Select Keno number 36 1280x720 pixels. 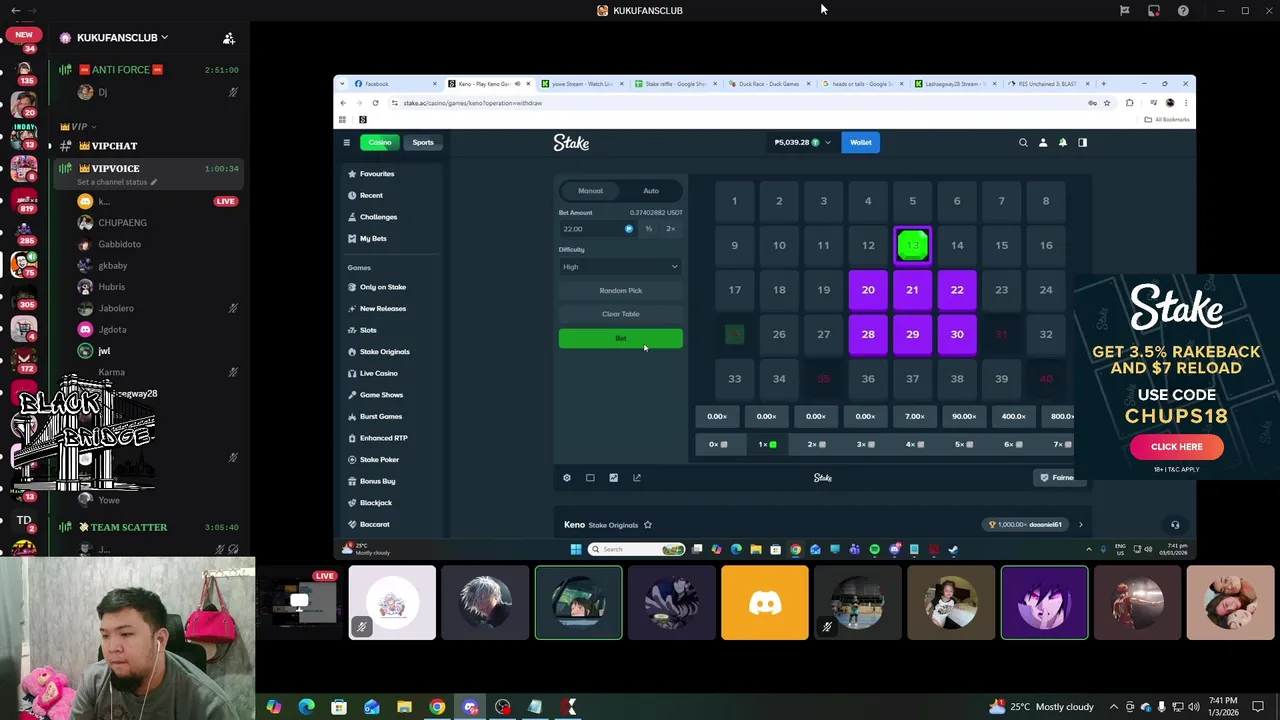pos(868,379)
